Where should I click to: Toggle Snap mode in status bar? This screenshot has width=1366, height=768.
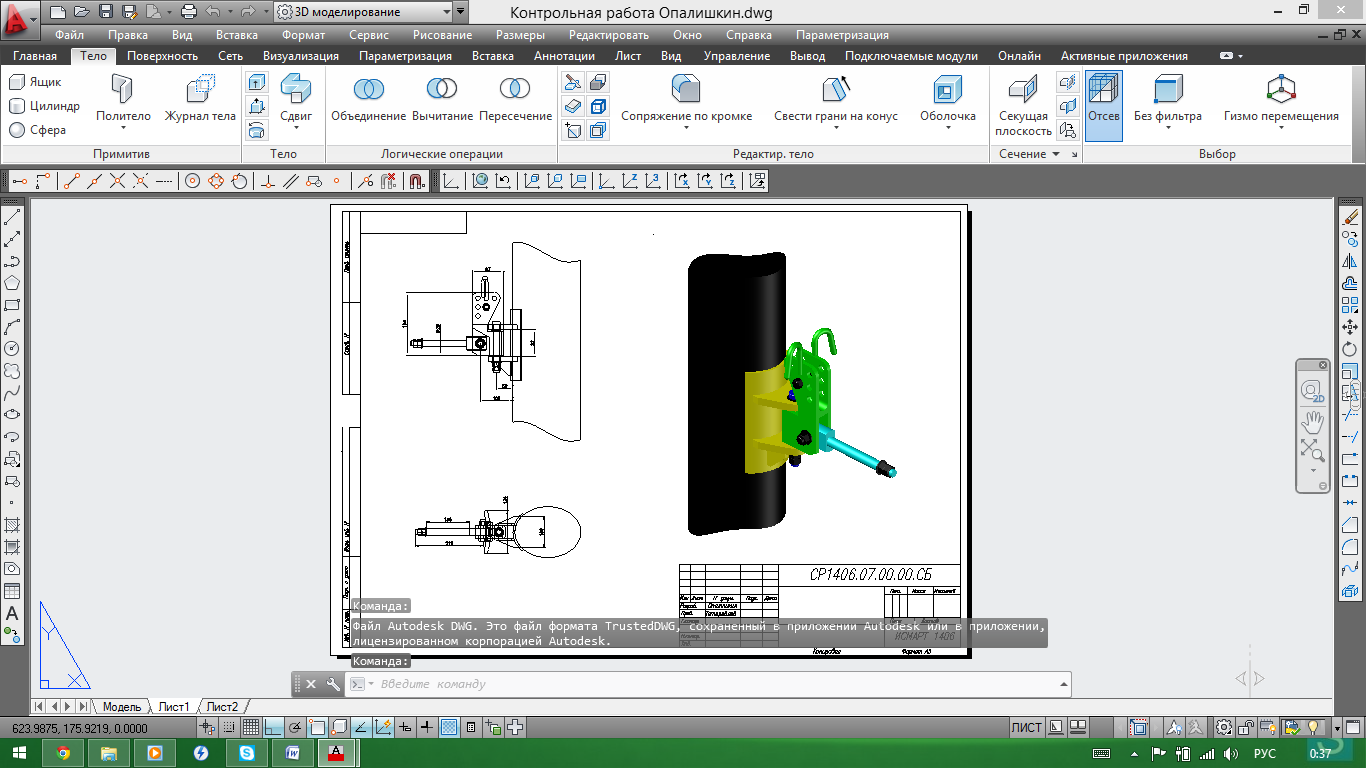pos(230,727)
